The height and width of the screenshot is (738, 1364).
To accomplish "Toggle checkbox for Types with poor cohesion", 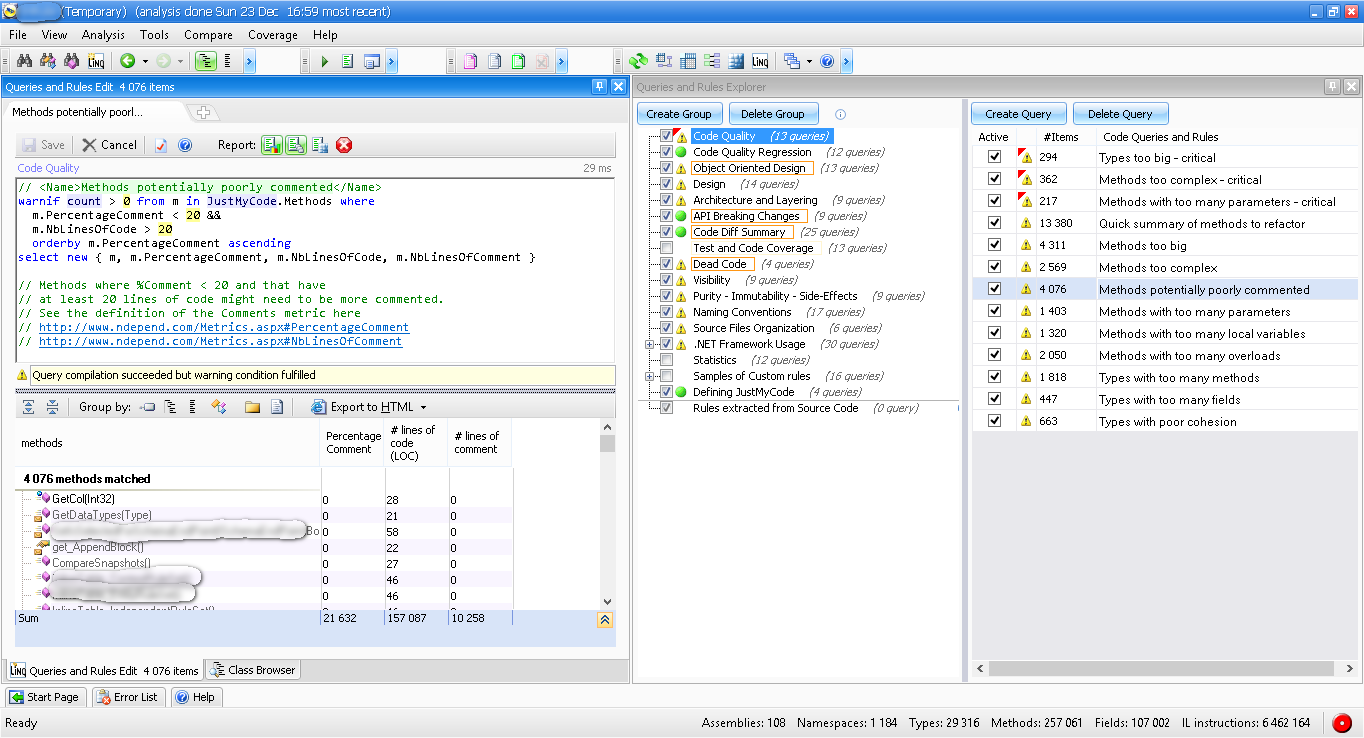I will [994, 421].
